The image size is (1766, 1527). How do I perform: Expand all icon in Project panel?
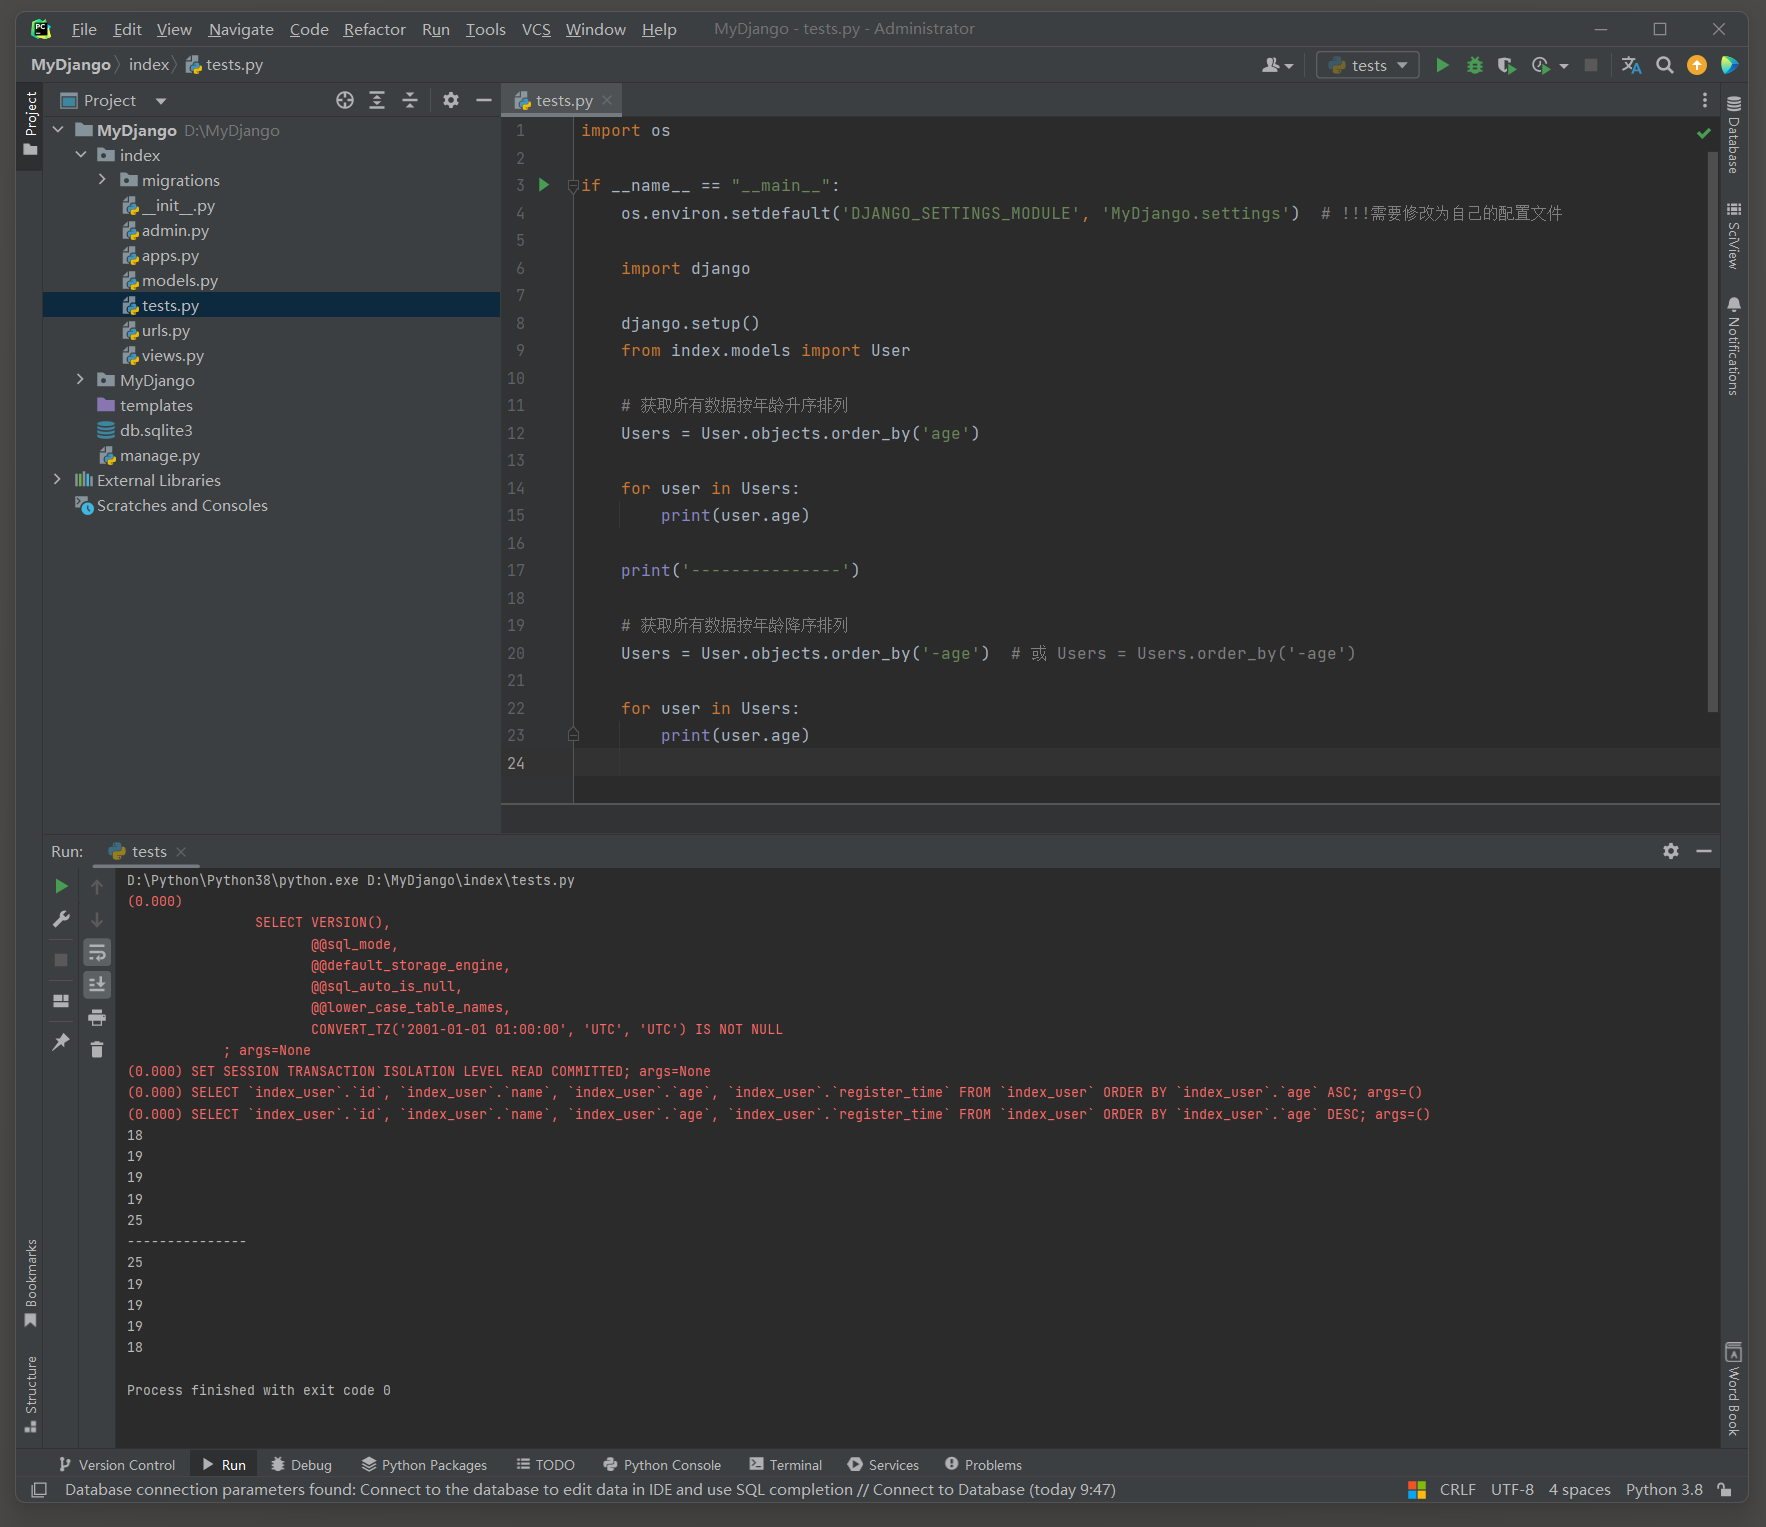tap(377, 100)
